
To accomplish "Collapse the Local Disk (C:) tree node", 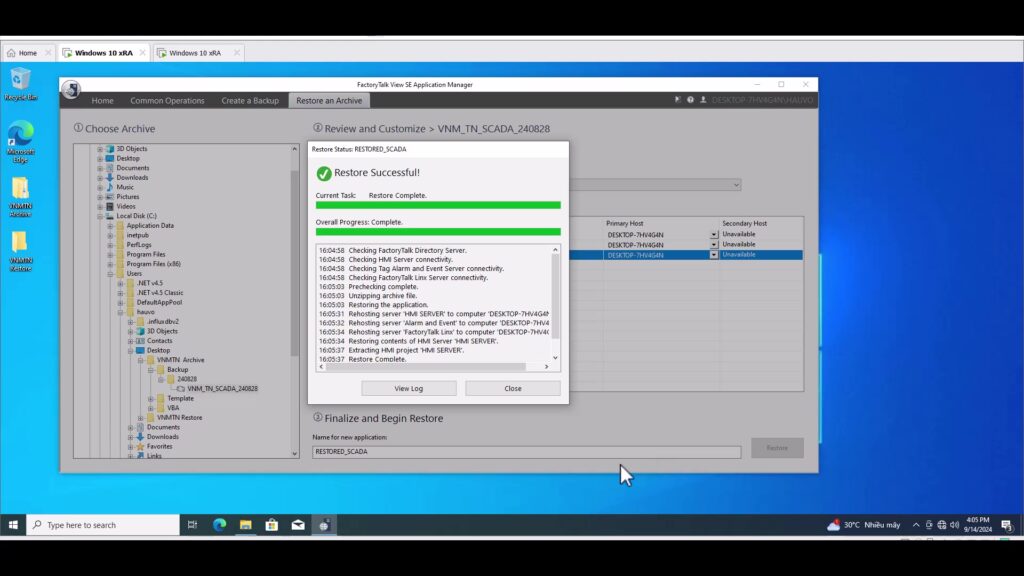I will [100, 216].
